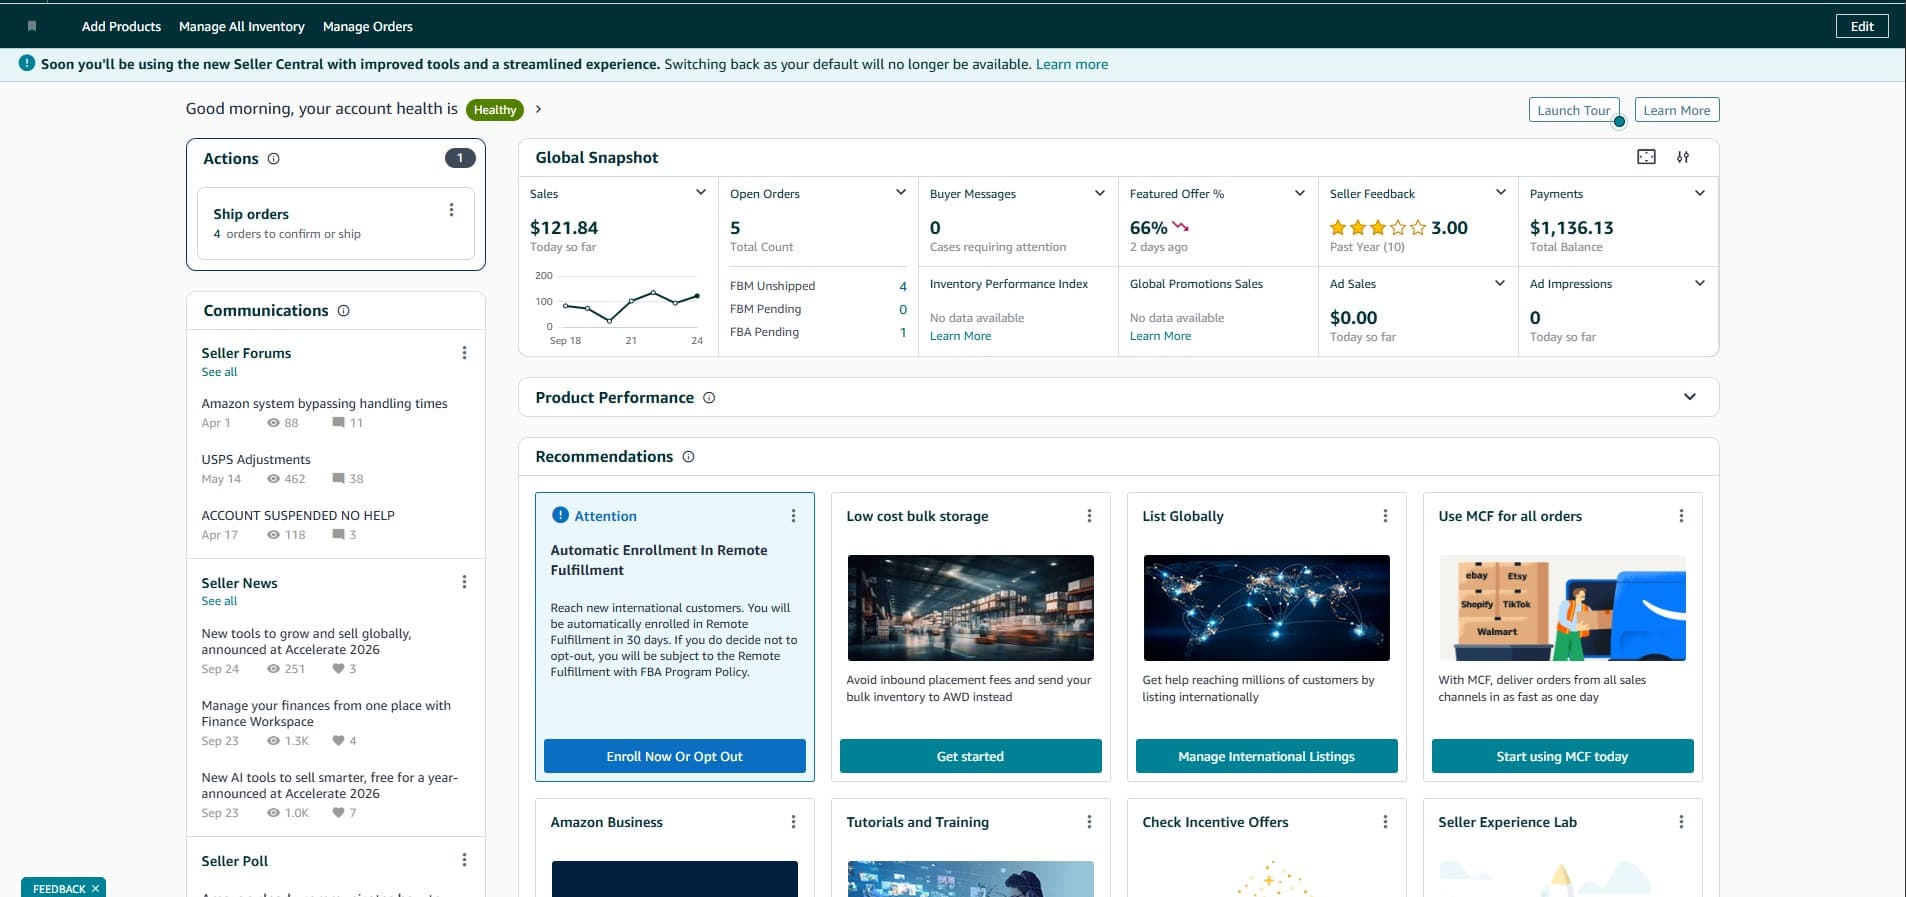Click the Attention alert icon
Image resolution: width=1906 pixels, height=897 pixels.
coord(560,515)
